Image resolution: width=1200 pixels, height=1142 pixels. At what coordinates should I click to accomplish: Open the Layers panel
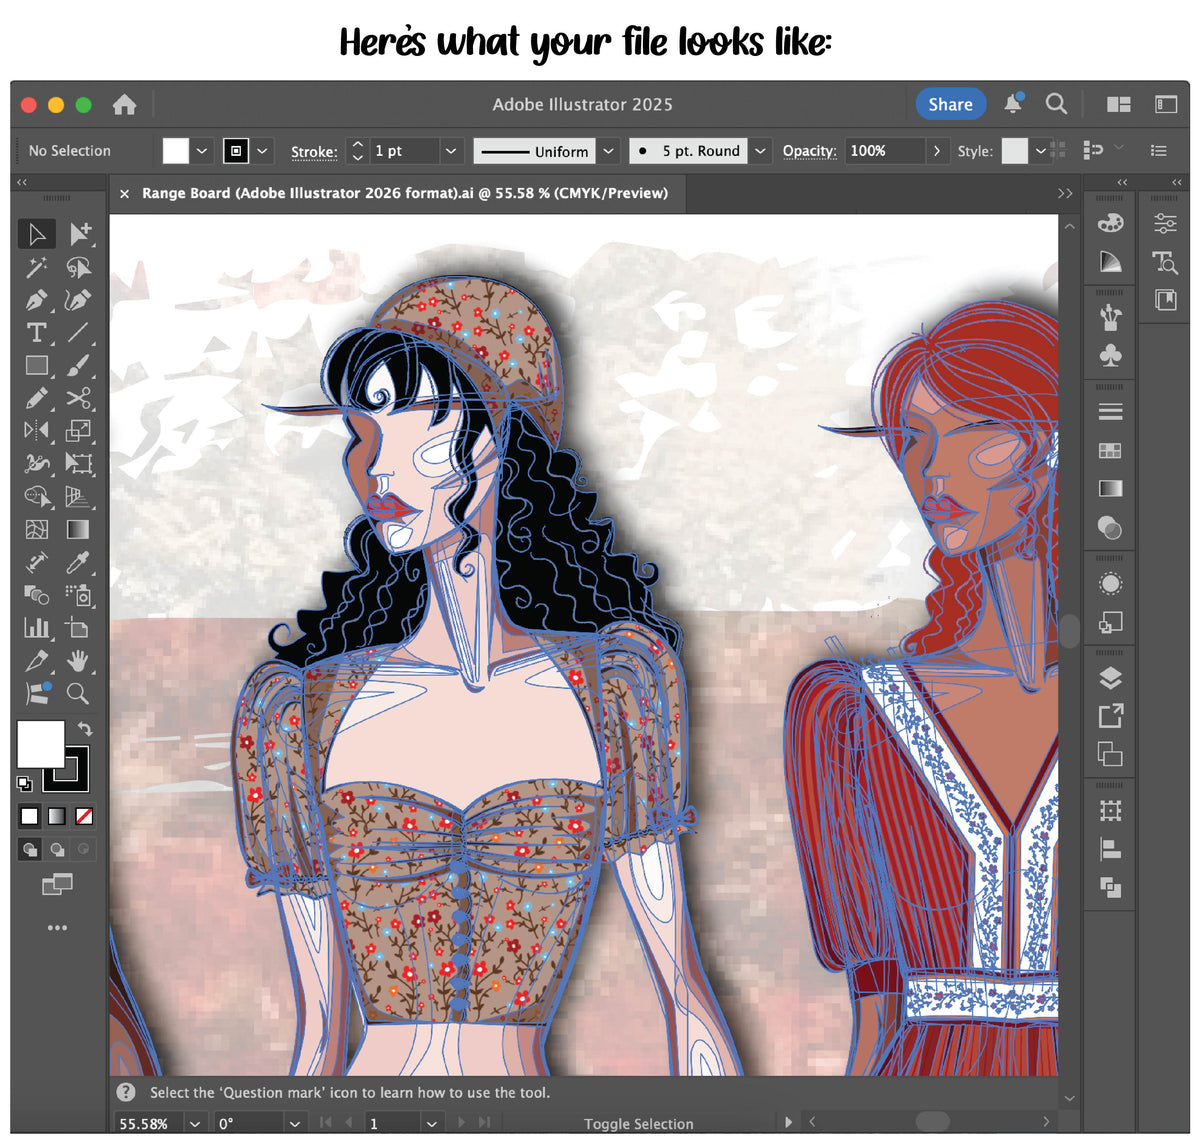click(1110, 678)
